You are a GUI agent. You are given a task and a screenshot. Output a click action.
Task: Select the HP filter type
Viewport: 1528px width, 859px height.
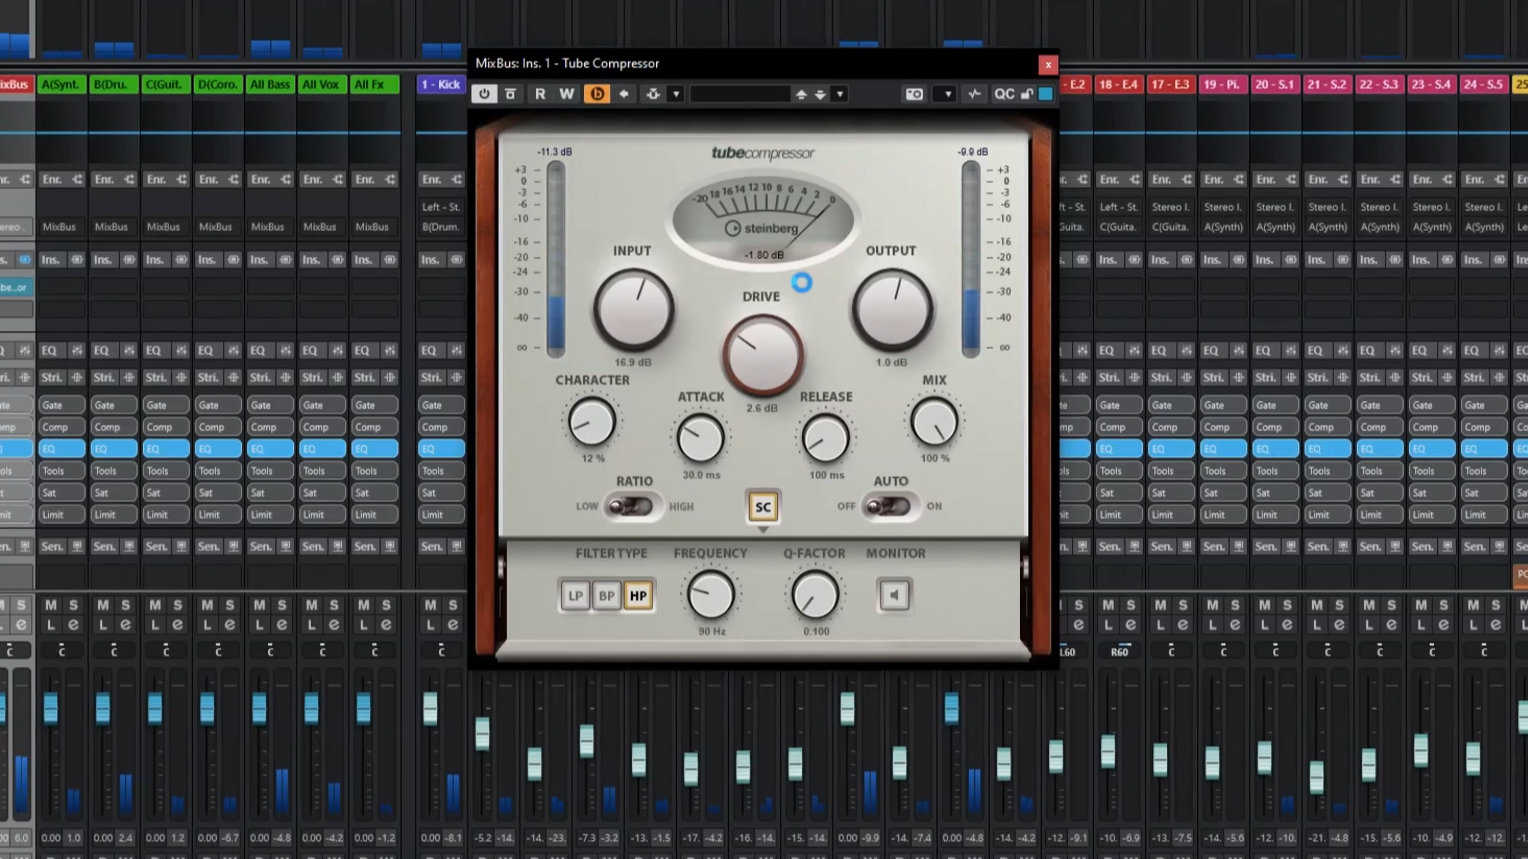[638, 596]
